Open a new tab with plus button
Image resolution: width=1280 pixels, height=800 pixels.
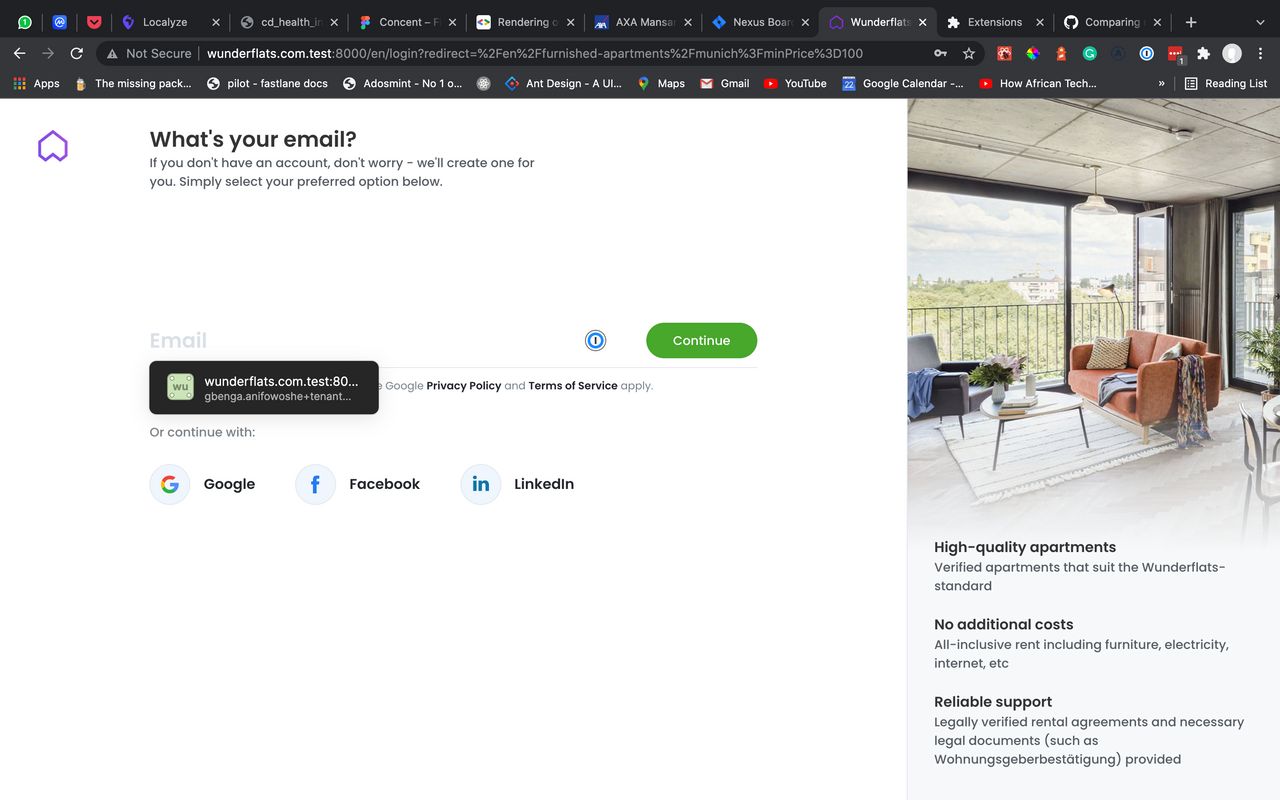click(x=1191, y=22)
